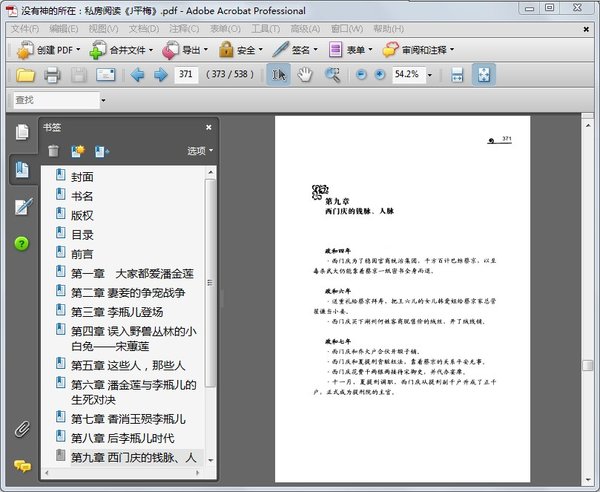Viewport: 600px width, 492px height.
Task: Click the Print icon in toolbar
Action: (x=52, y=75)
